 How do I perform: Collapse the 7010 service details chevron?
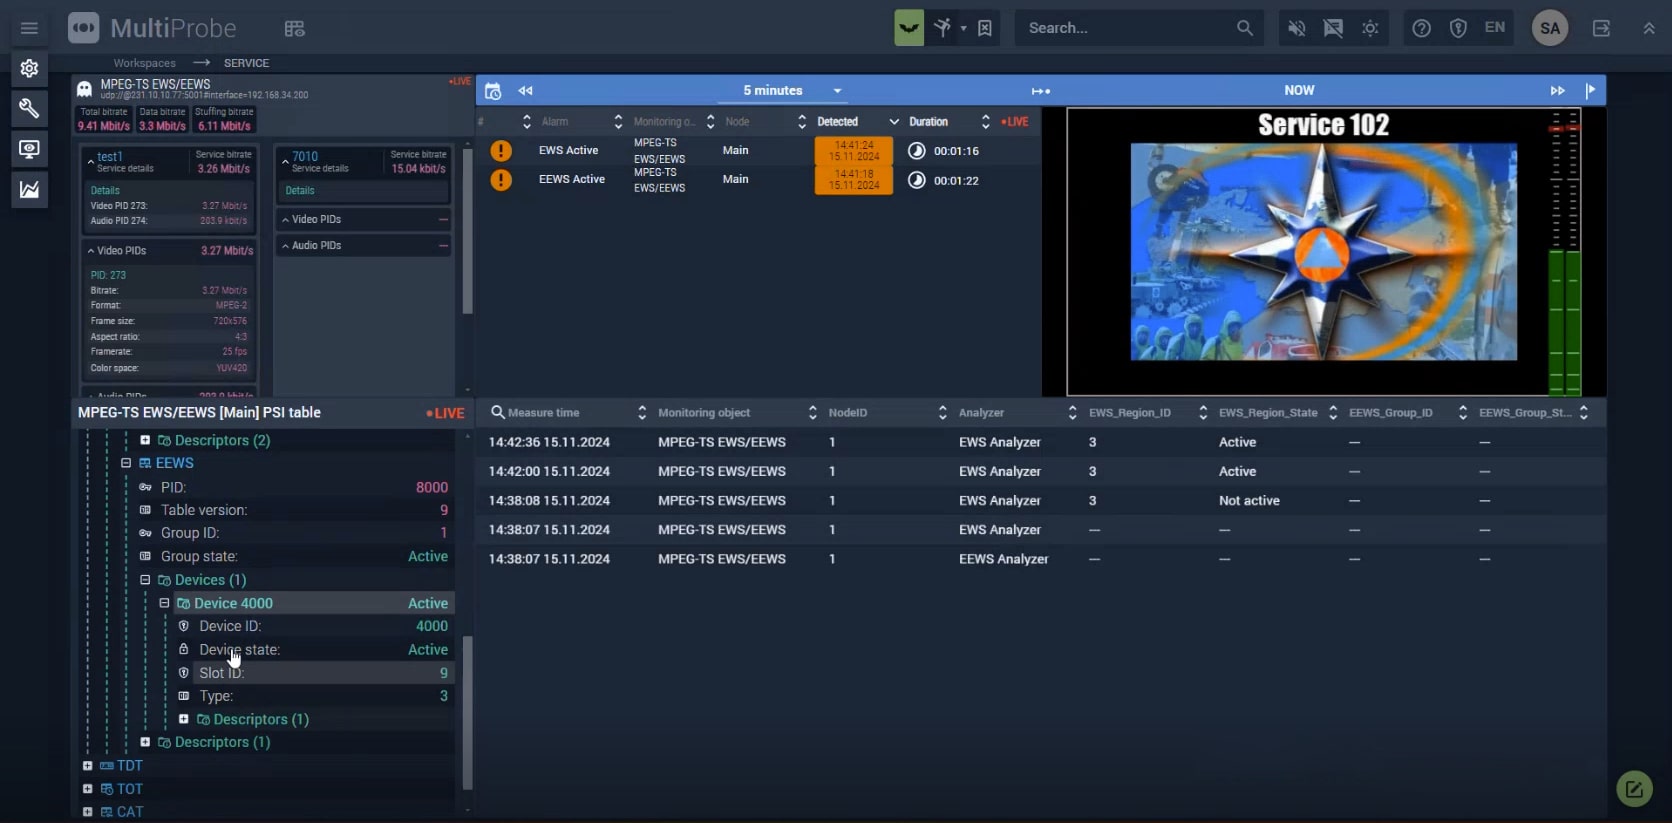(x=285, y=161)
